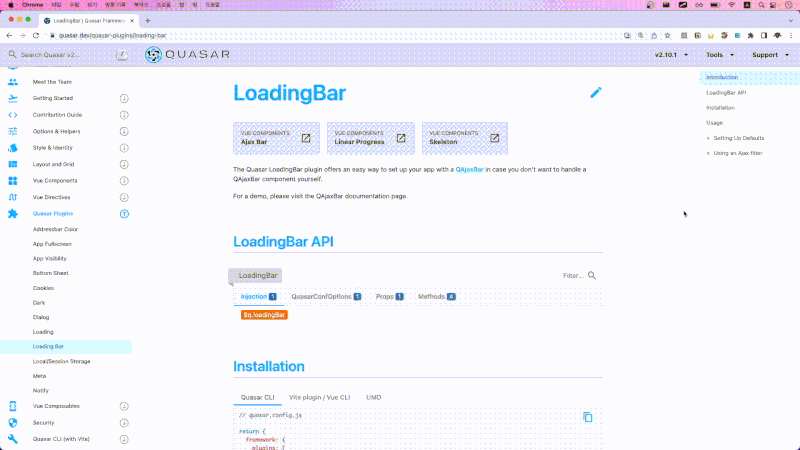The width and height of the screenshot is (800, 450).
Task: Expand Security section arrow
Action: [x=124, y=422]
